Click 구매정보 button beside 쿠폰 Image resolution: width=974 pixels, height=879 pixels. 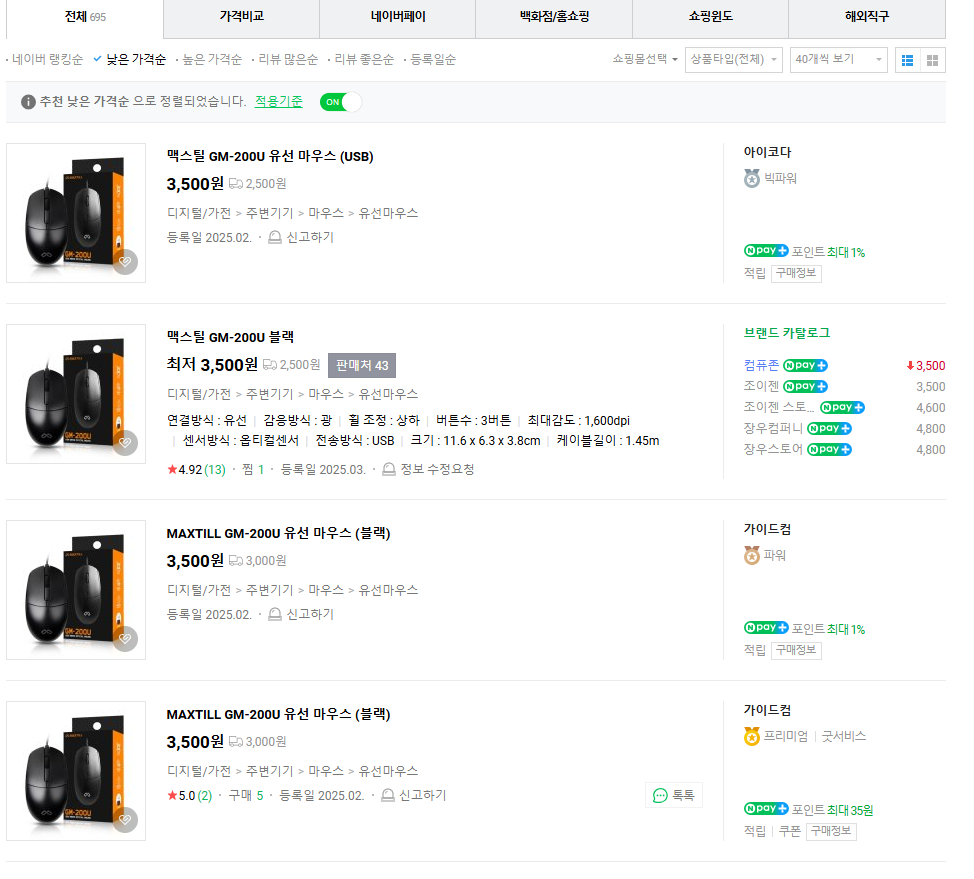tap(831, 831)
